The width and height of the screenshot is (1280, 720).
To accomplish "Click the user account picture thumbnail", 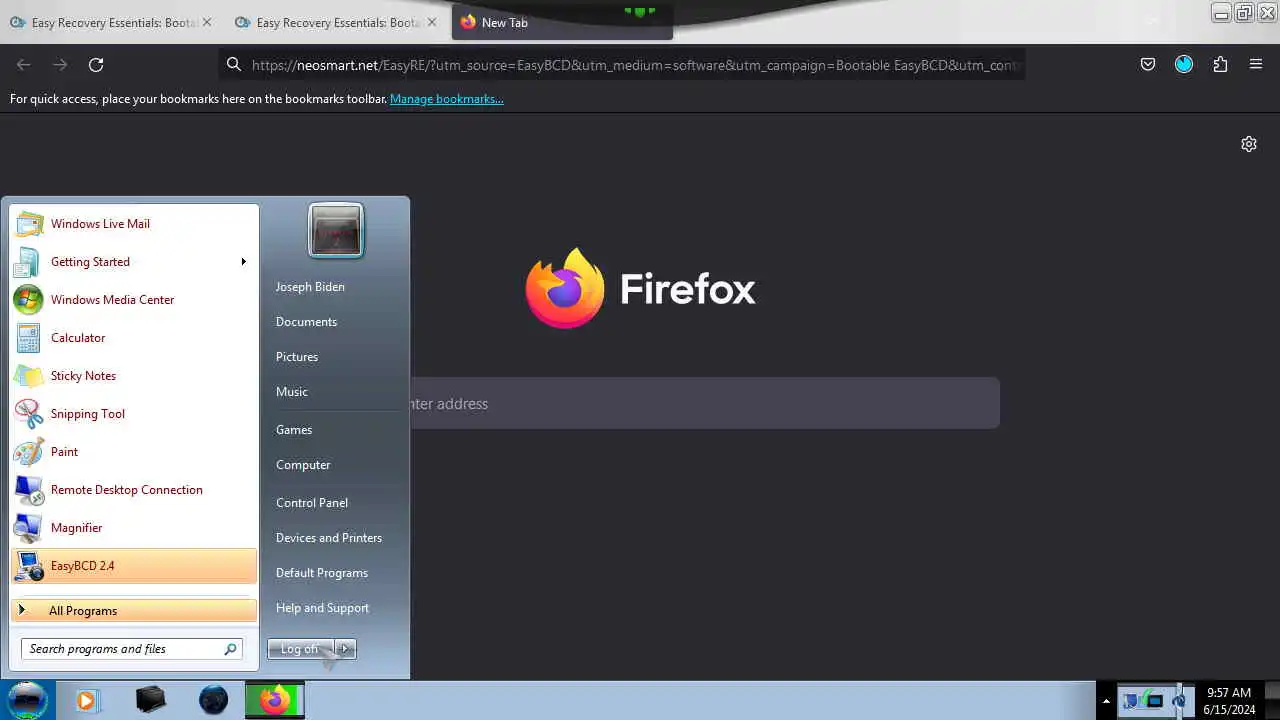I will 336,231.
